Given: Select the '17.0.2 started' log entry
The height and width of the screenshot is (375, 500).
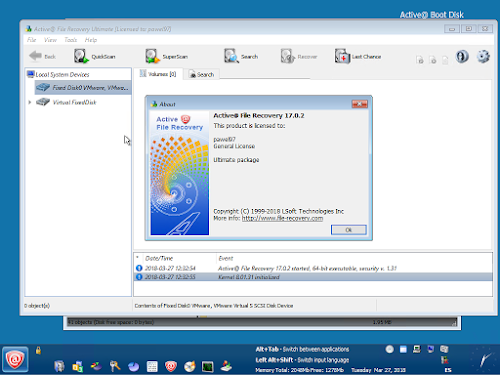Looking at the screenshot, I should tap(313, 268).
